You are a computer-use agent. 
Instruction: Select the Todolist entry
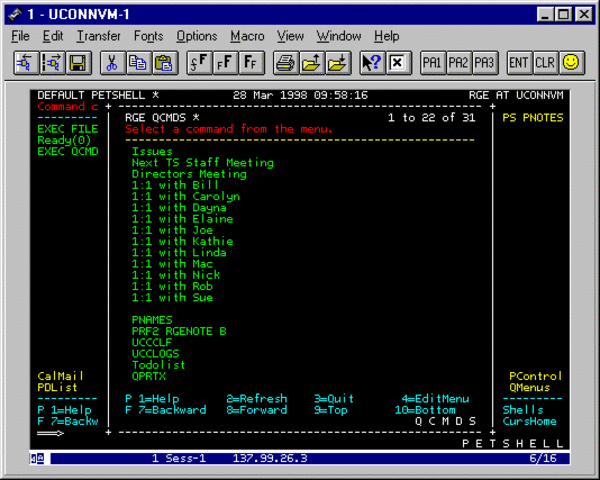pyautogui.click(x=158, y=365)
